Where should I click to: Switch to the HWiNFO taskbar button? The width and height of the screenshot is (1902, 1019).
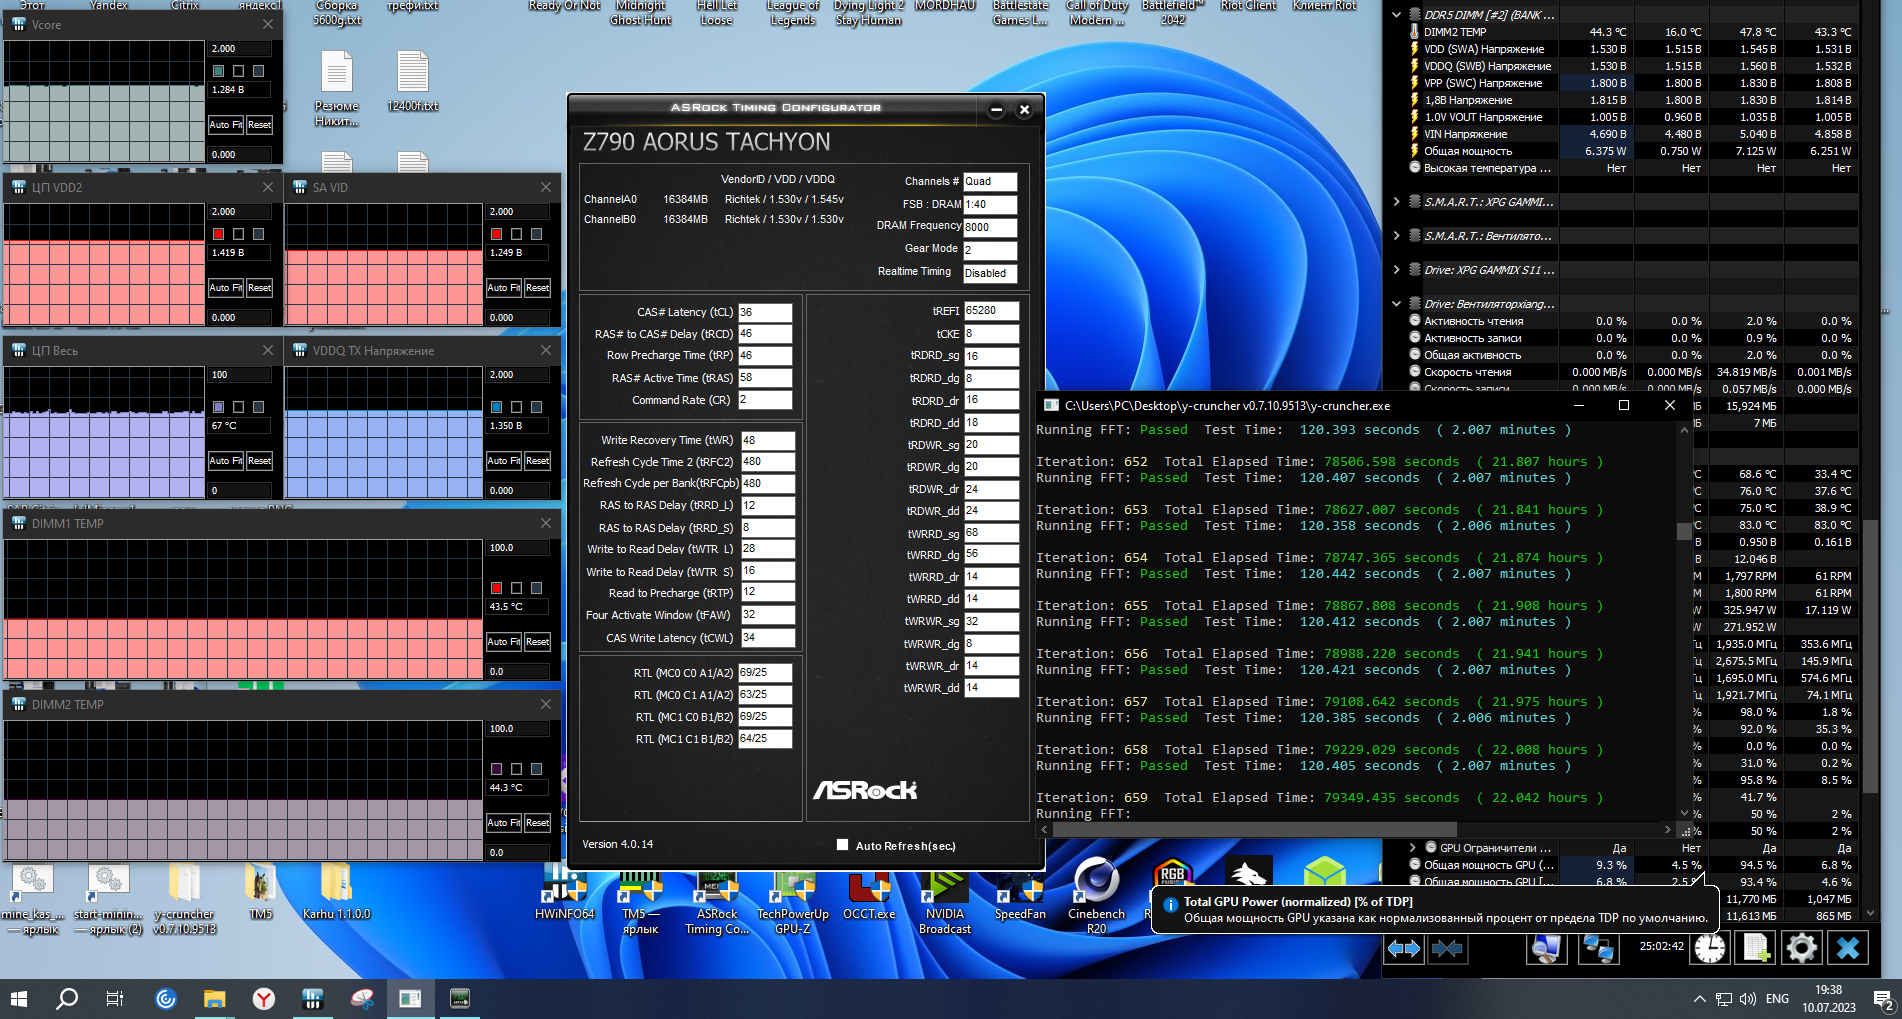click(x=313, y=998)
